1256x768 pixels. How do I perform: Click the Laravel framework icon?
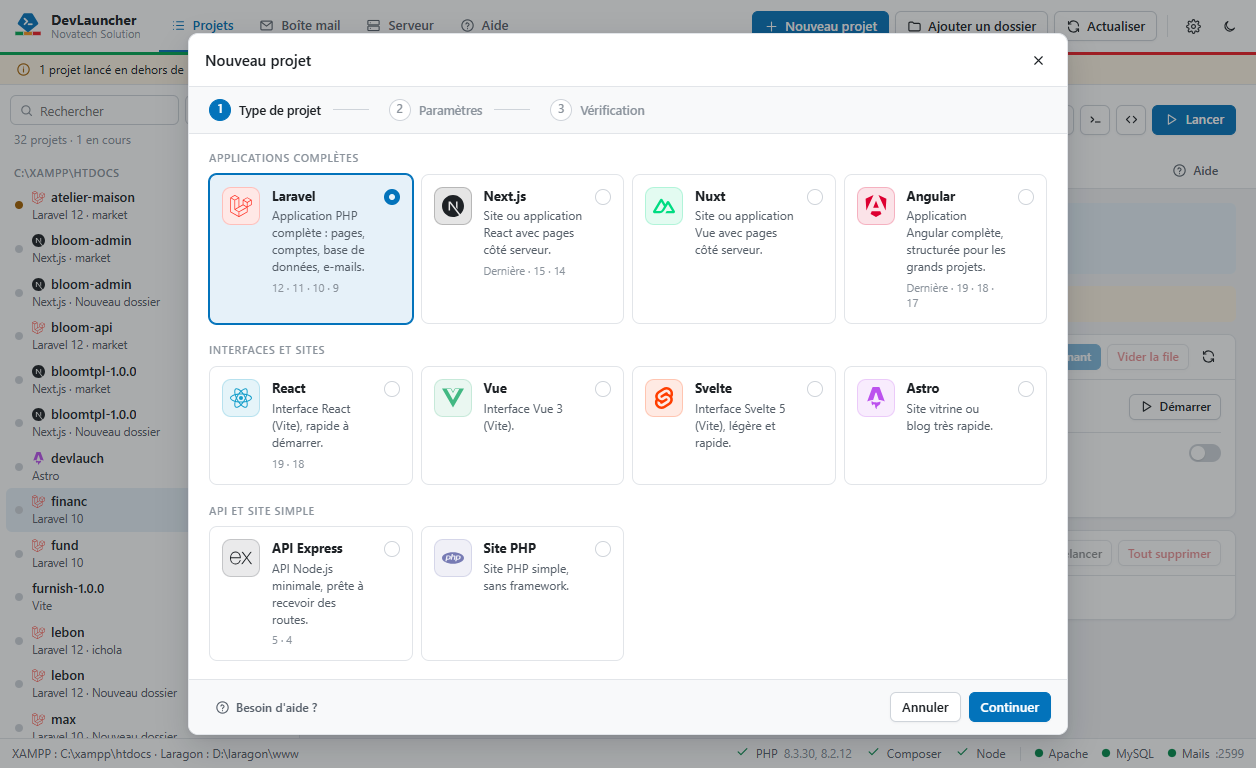[240, 206]
